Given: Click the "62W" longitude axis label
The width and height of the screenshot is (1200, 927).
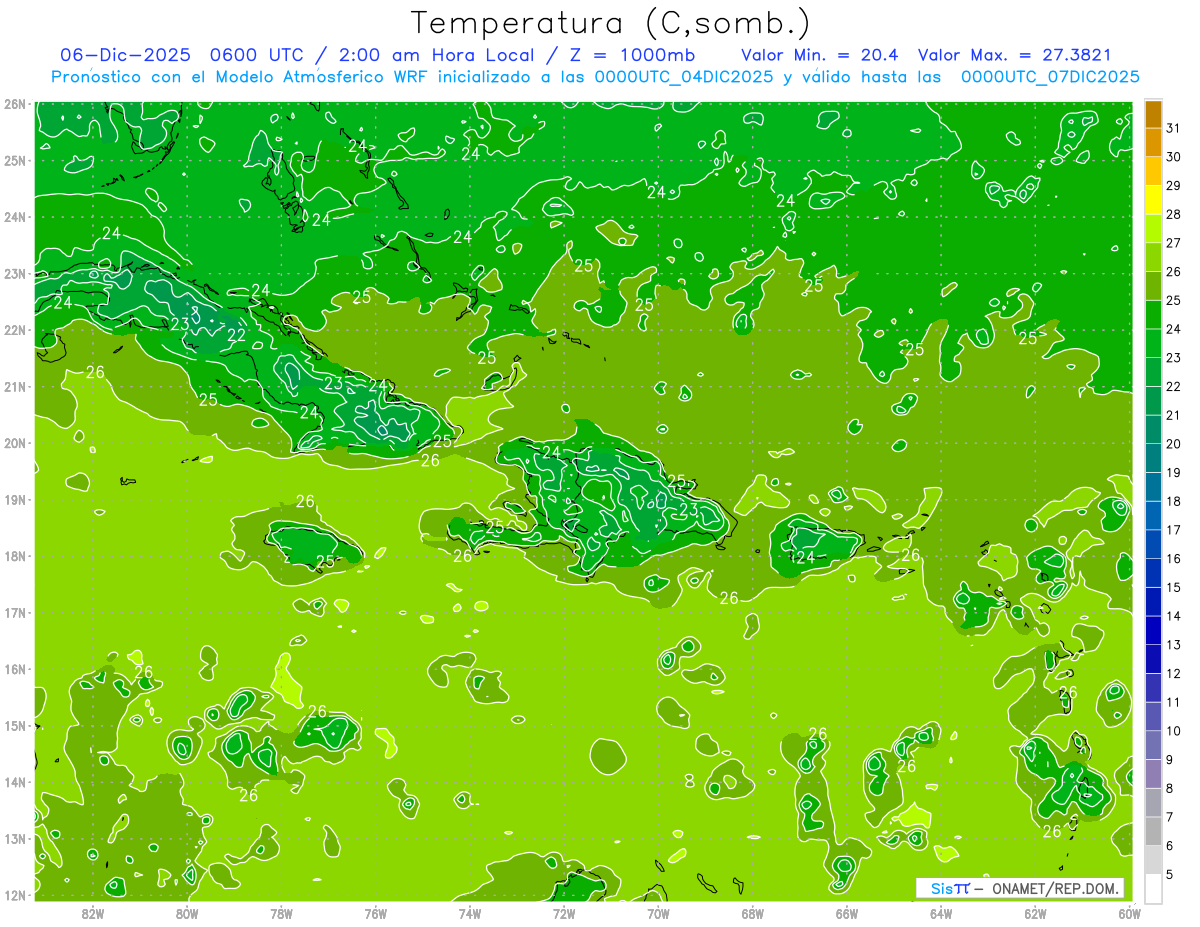Looking at the screenshot, I should (x=1035, y=913).
